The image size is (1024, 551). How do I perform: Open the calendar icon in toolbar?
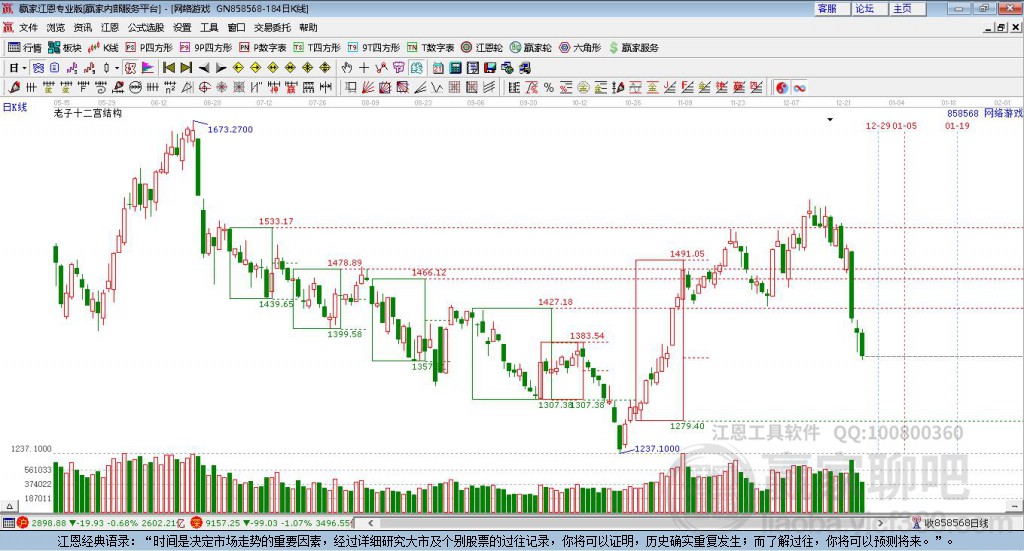[x=438, y=67]
